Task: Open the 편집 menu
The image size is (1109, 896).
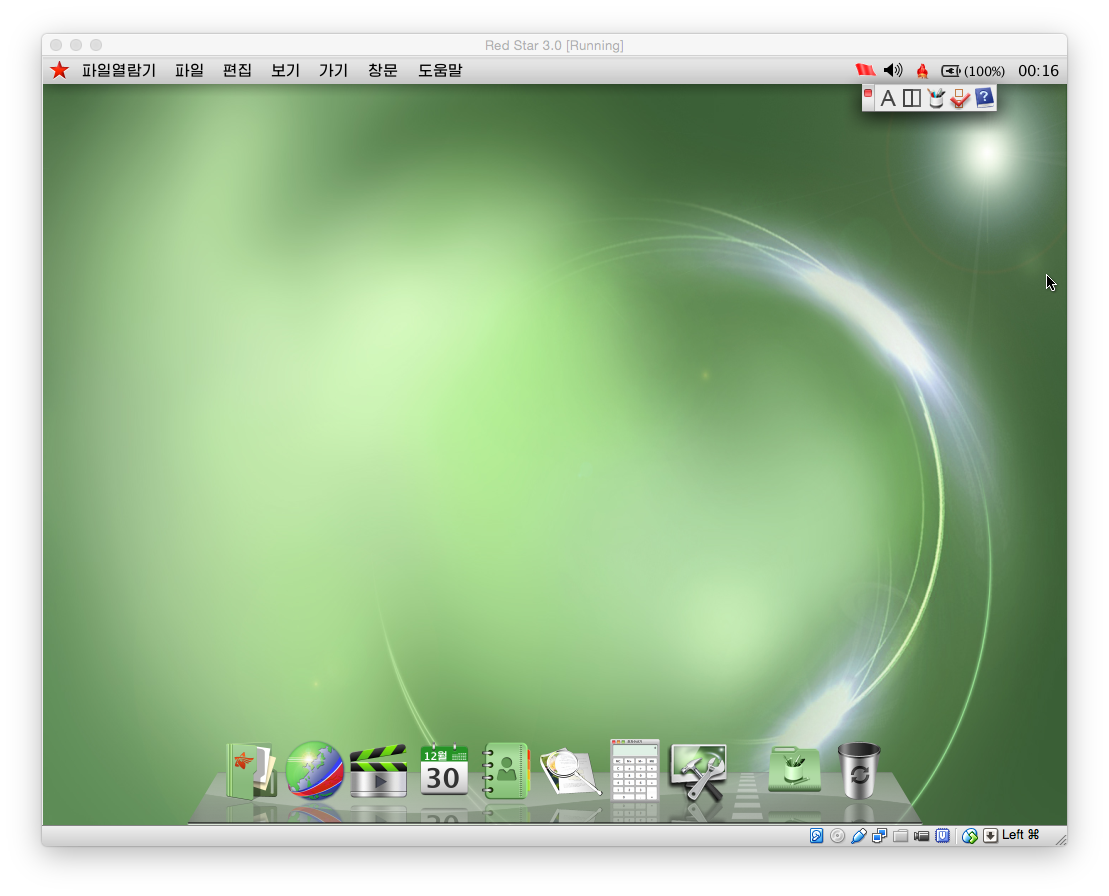Action: (237, 71)
